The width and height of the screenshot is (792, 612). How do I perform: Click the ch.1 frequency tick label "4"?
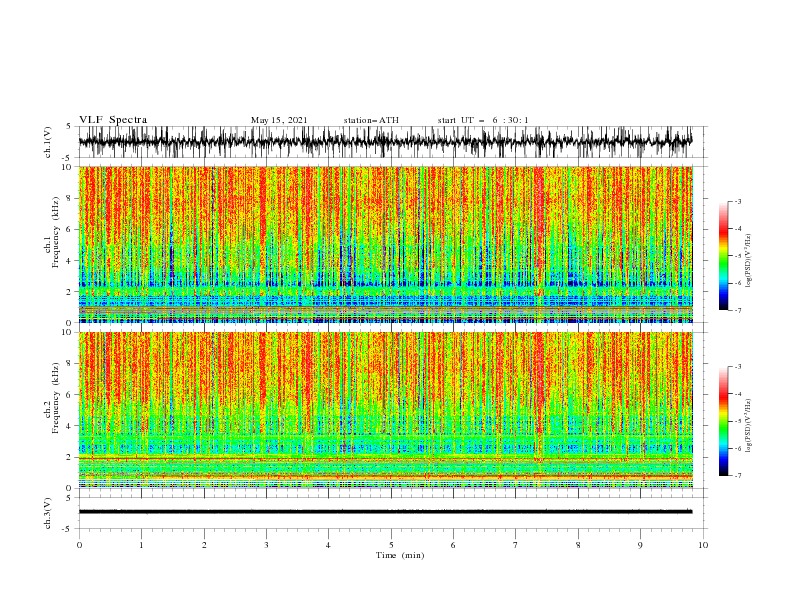(x=70, y=261)
